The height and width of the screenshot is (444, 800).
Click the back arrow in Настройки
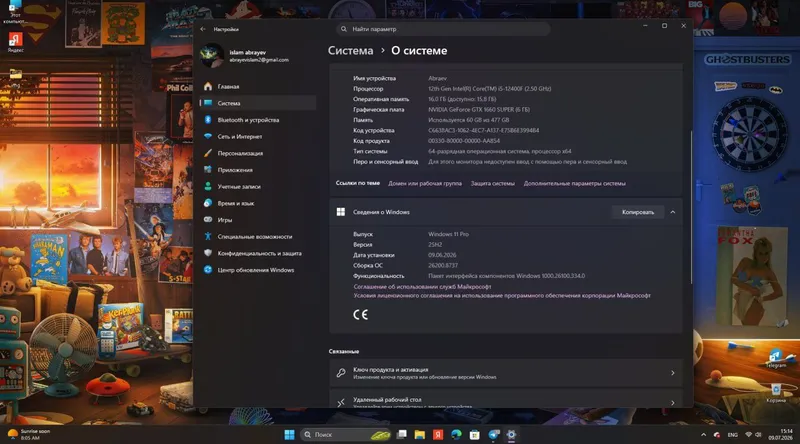click(x=203, y=29)
